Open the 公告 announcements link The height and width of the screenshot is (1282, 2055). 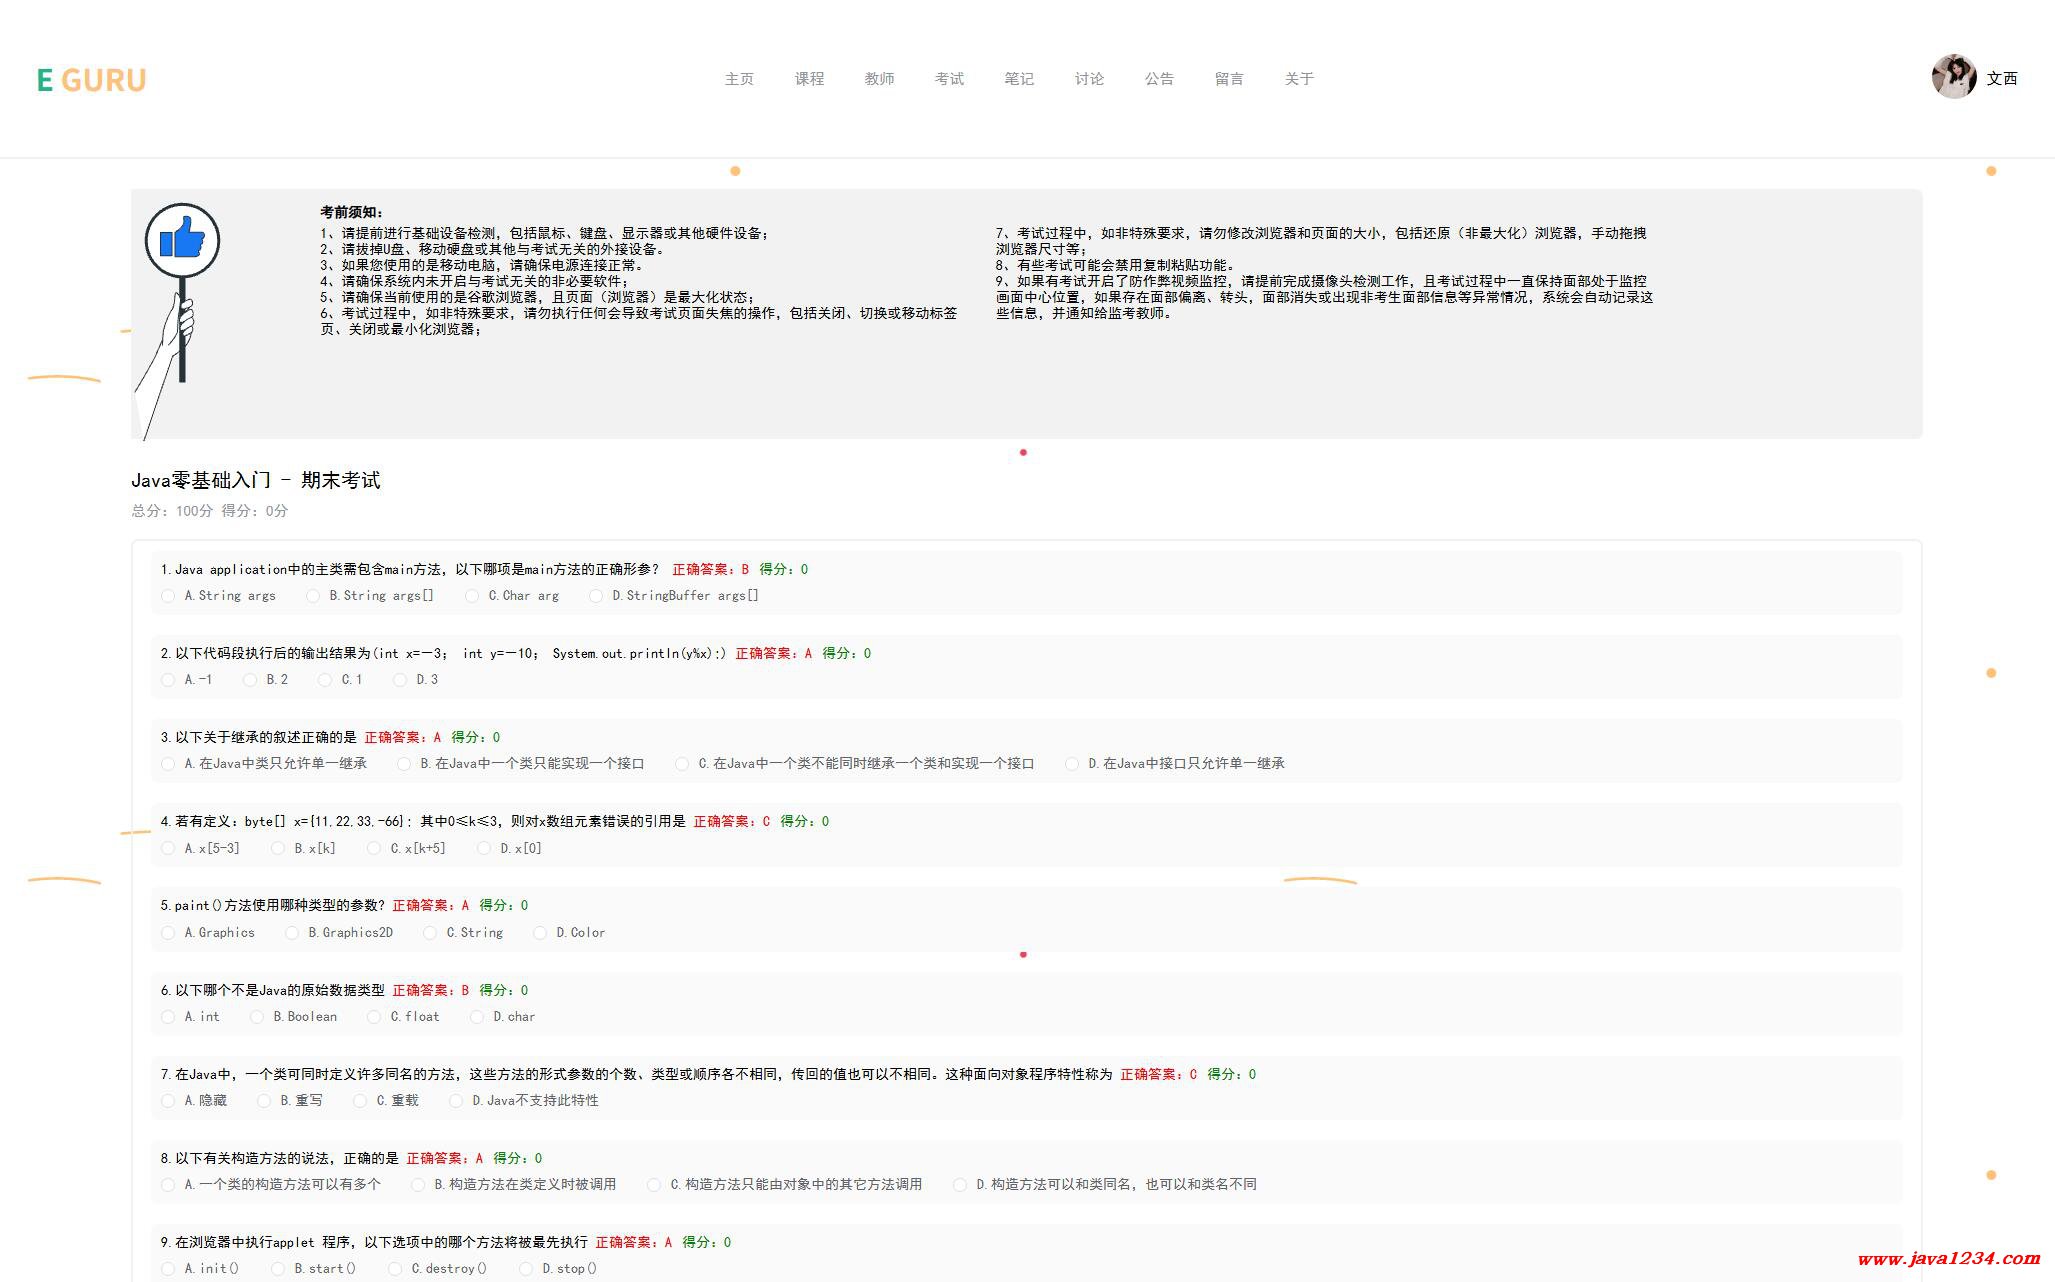pyautogui.click(x=1159, y=79)
